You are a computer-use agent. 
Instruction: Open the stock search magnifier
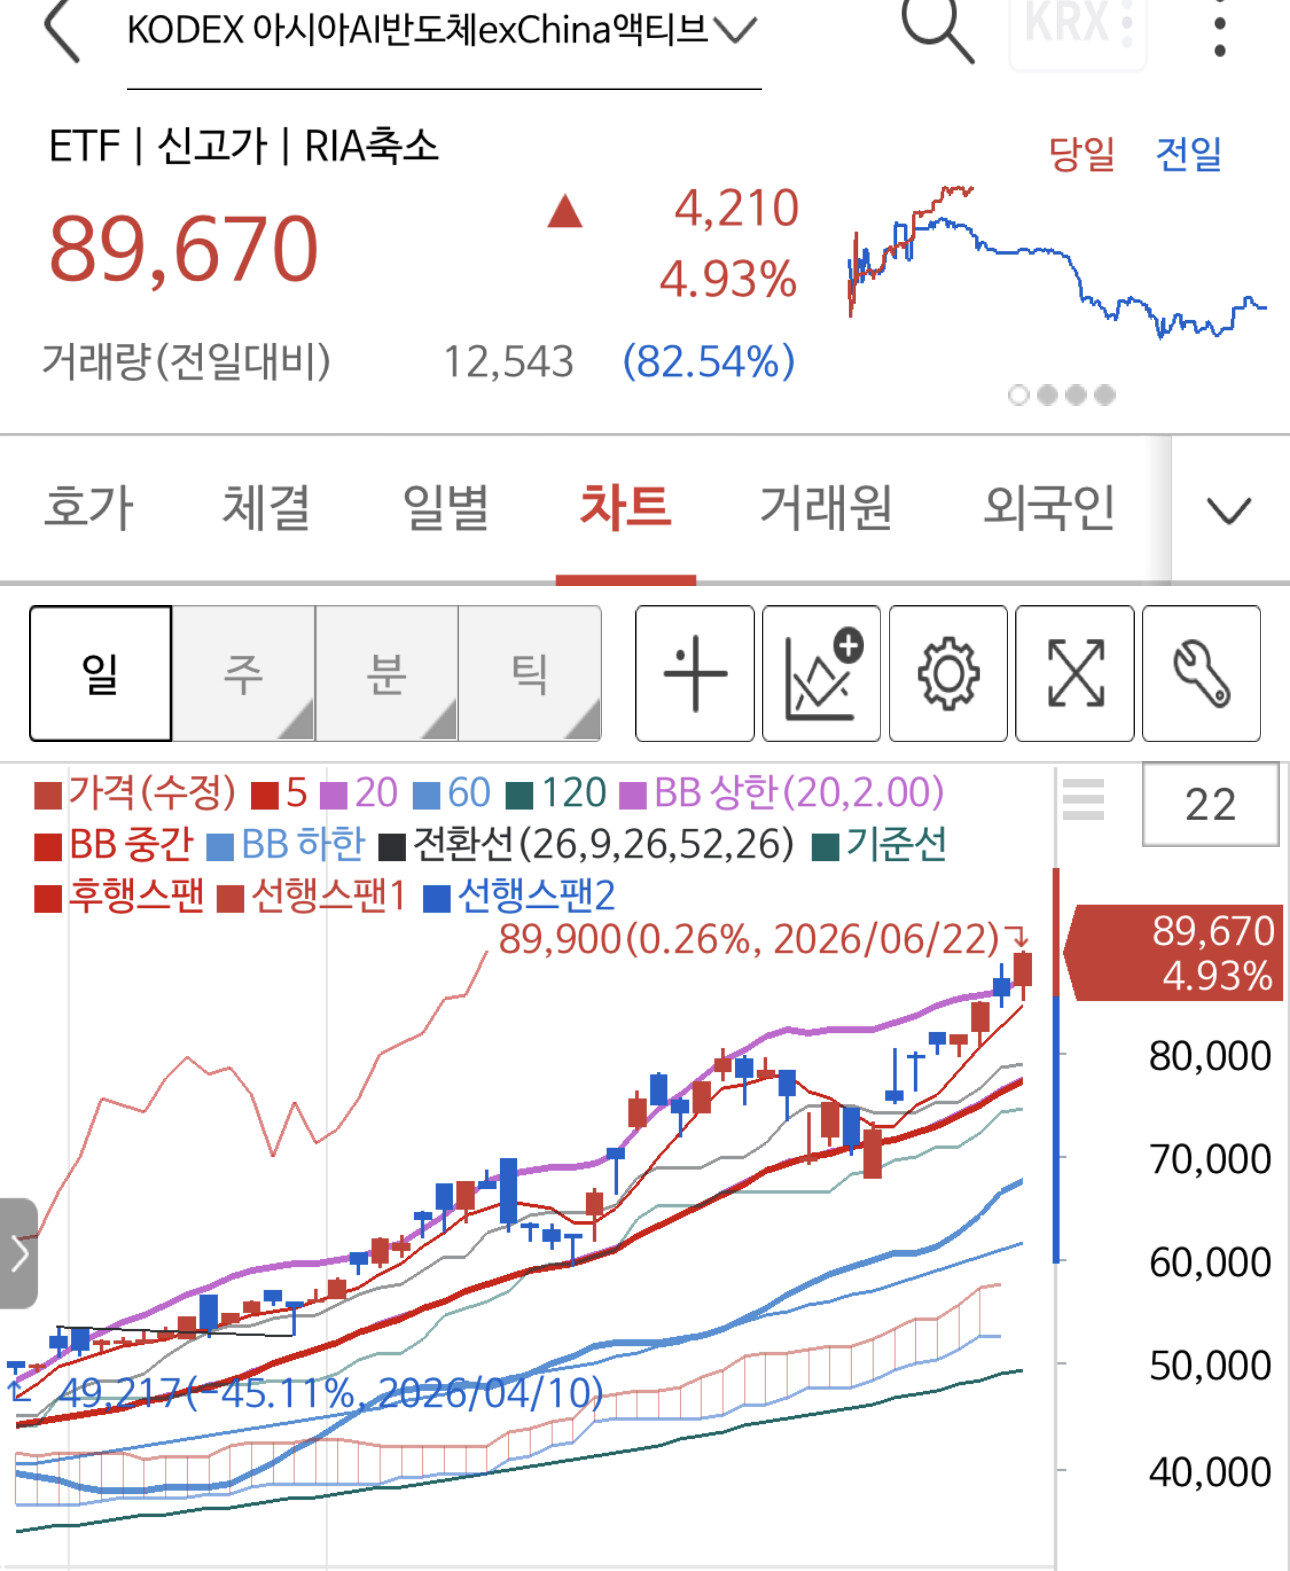(x=937, y=30)
